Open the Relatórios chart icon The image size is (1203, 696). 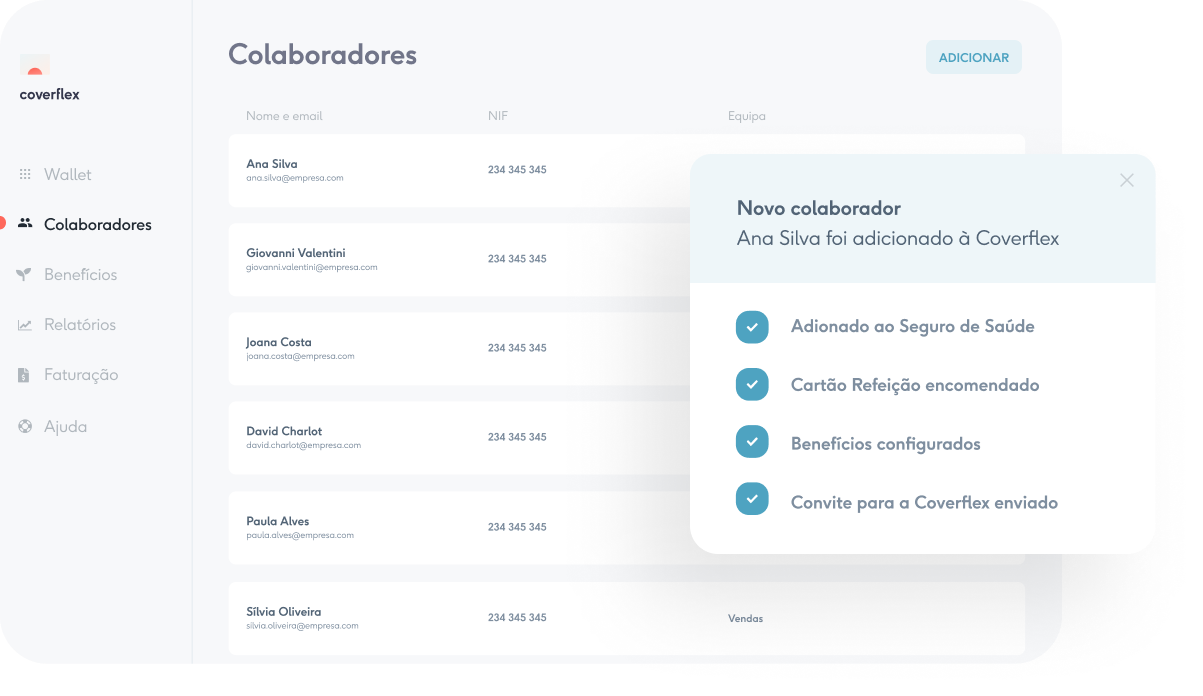point(25,325)
